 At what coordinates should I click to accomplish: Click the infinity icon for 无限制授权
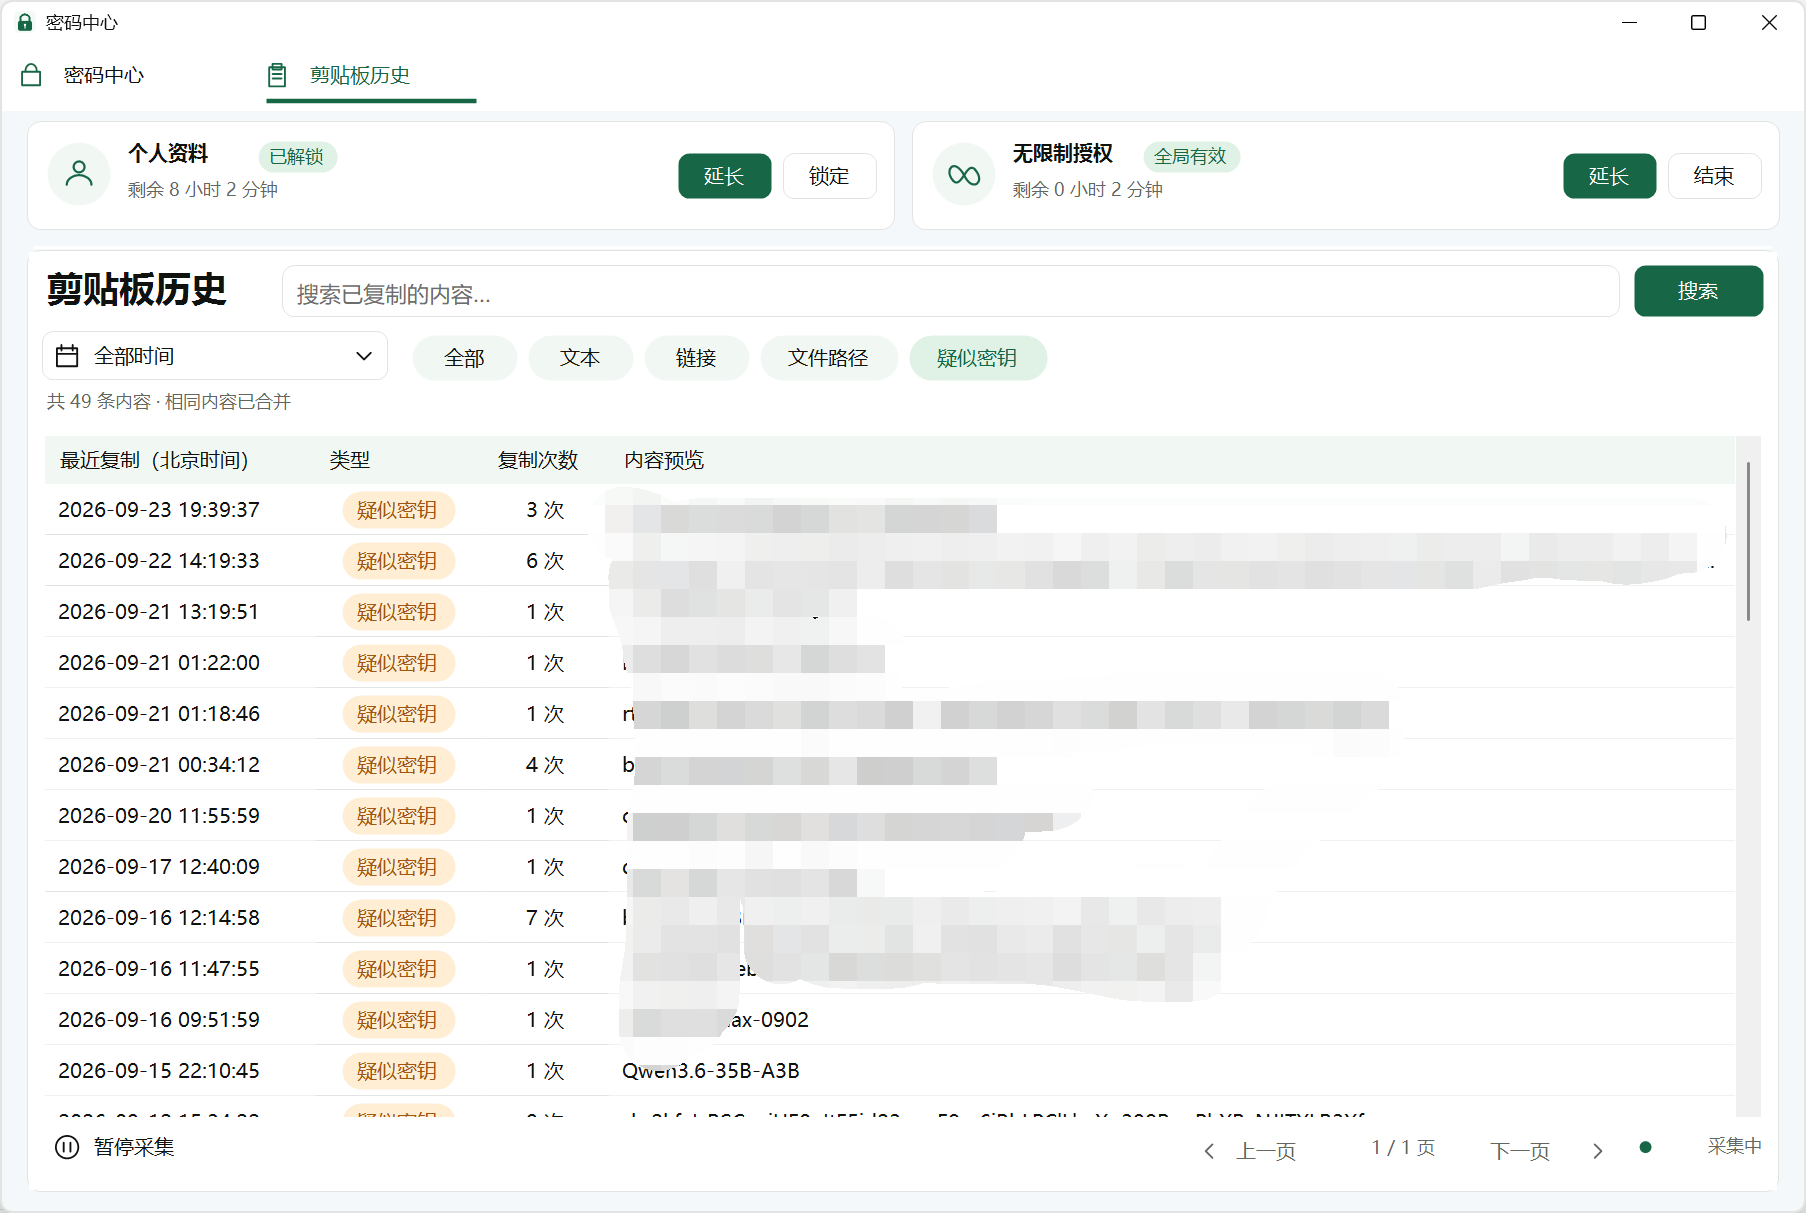click(x=964, y=175)
